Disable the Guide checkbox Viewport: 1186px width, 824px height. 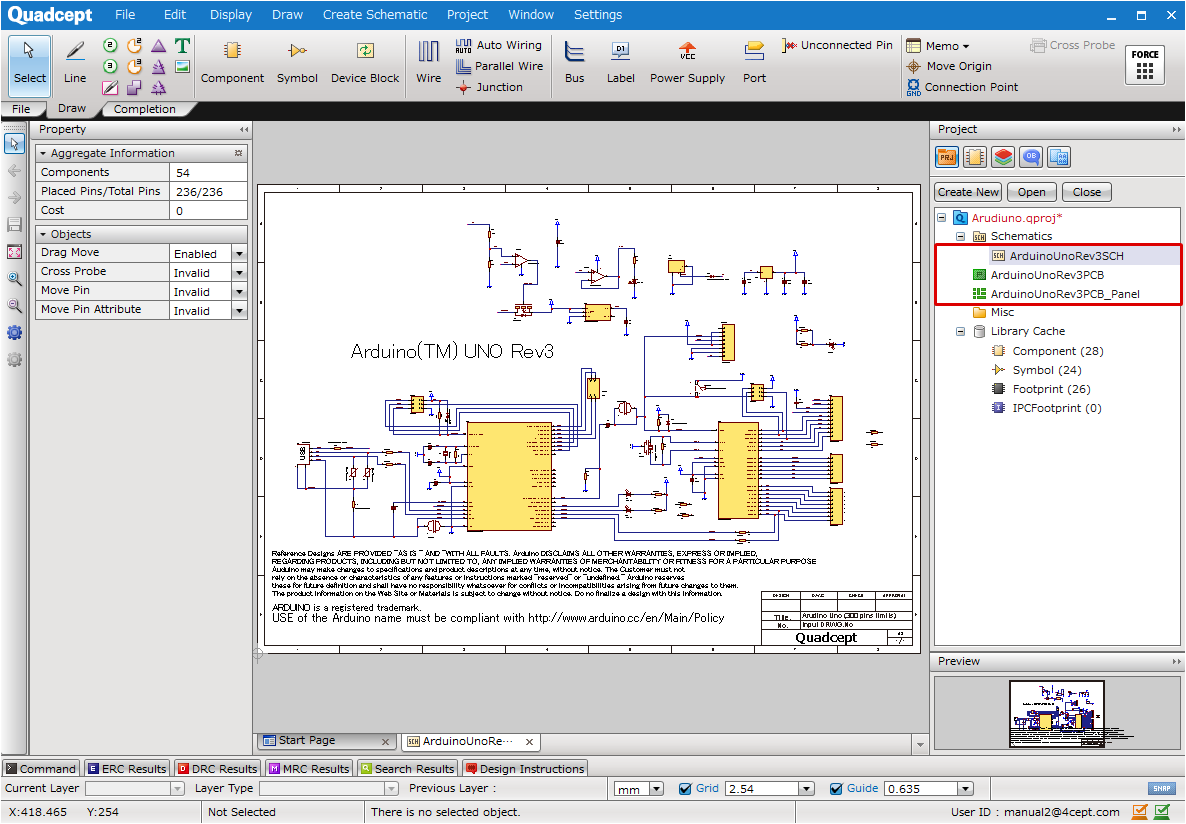(836, 789)
